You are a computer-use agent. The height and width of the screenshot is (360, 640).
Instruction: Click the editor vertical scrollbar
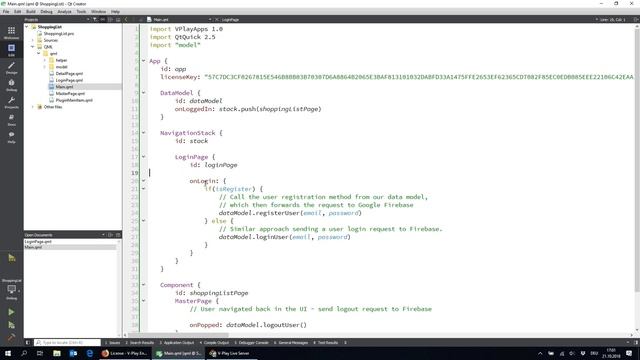(x=637, y=159)
